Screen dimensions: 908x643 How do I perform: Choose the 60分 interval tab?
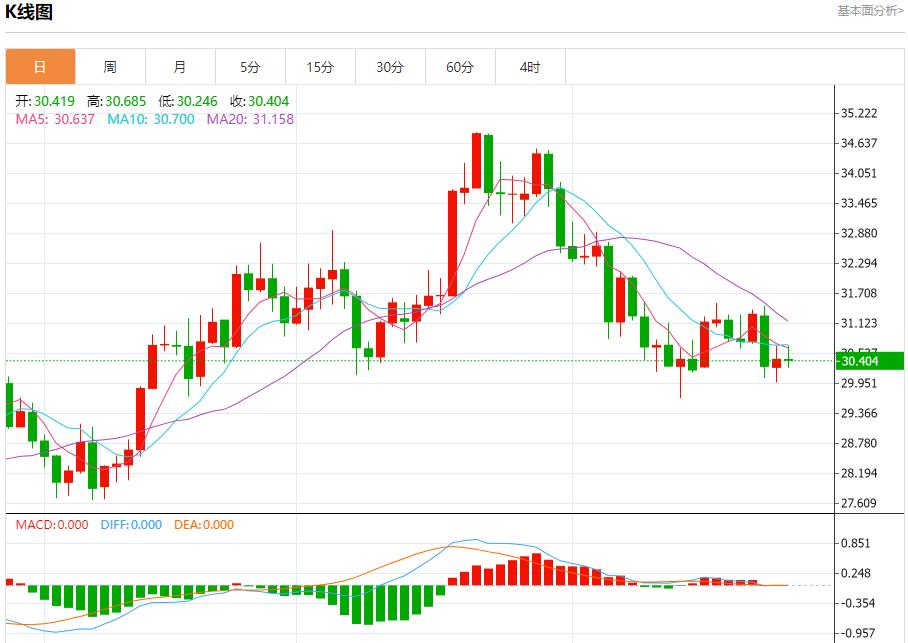coord(460,67)
